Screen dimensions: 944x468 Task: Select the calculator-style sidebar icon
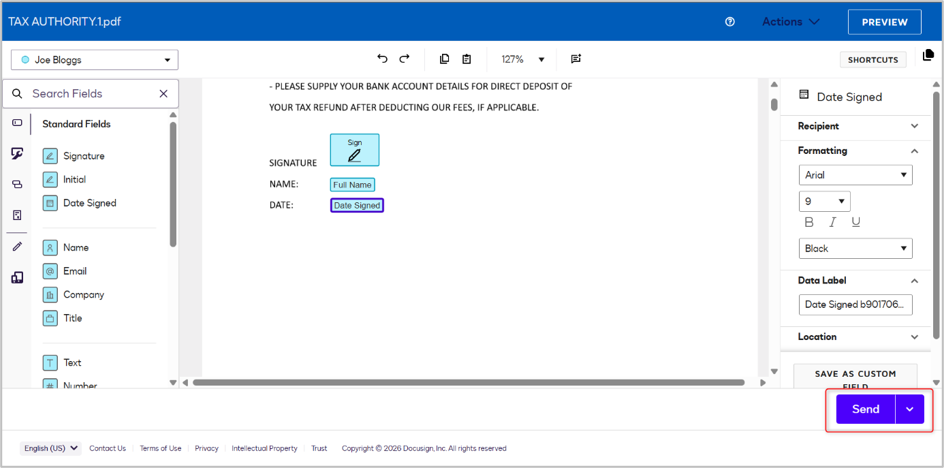tap(17, 215)
